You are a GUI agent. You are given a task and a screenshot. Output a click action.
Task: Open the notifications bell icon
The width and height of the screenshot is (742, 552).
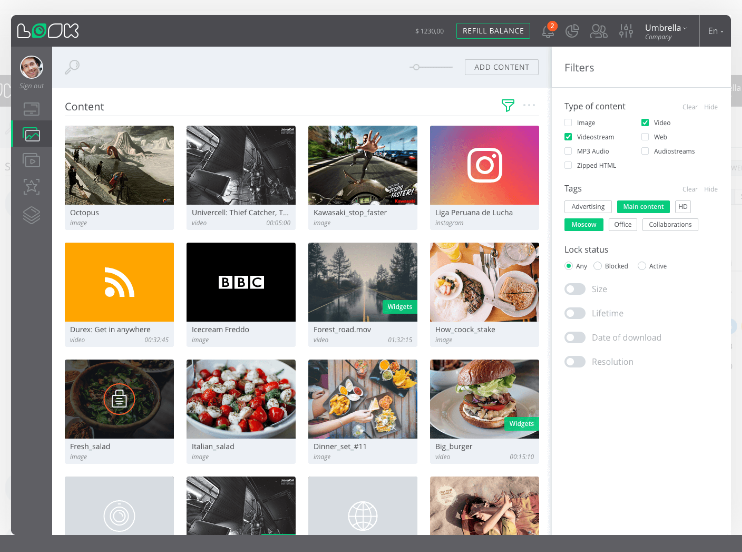[548, 31]
